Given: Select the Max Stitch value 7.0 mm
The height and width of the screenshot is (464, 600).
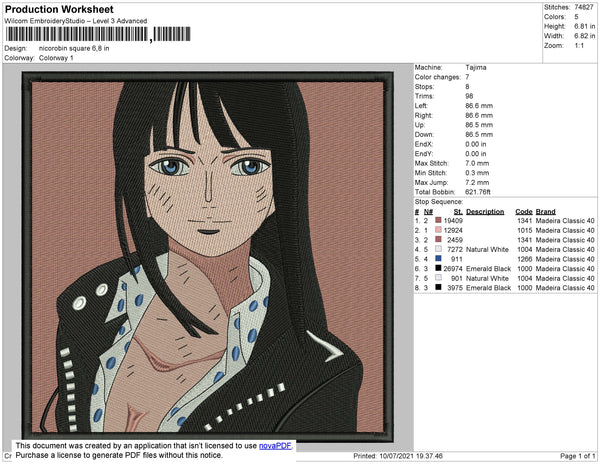Looking at the screenshot, I should (477, 163).
